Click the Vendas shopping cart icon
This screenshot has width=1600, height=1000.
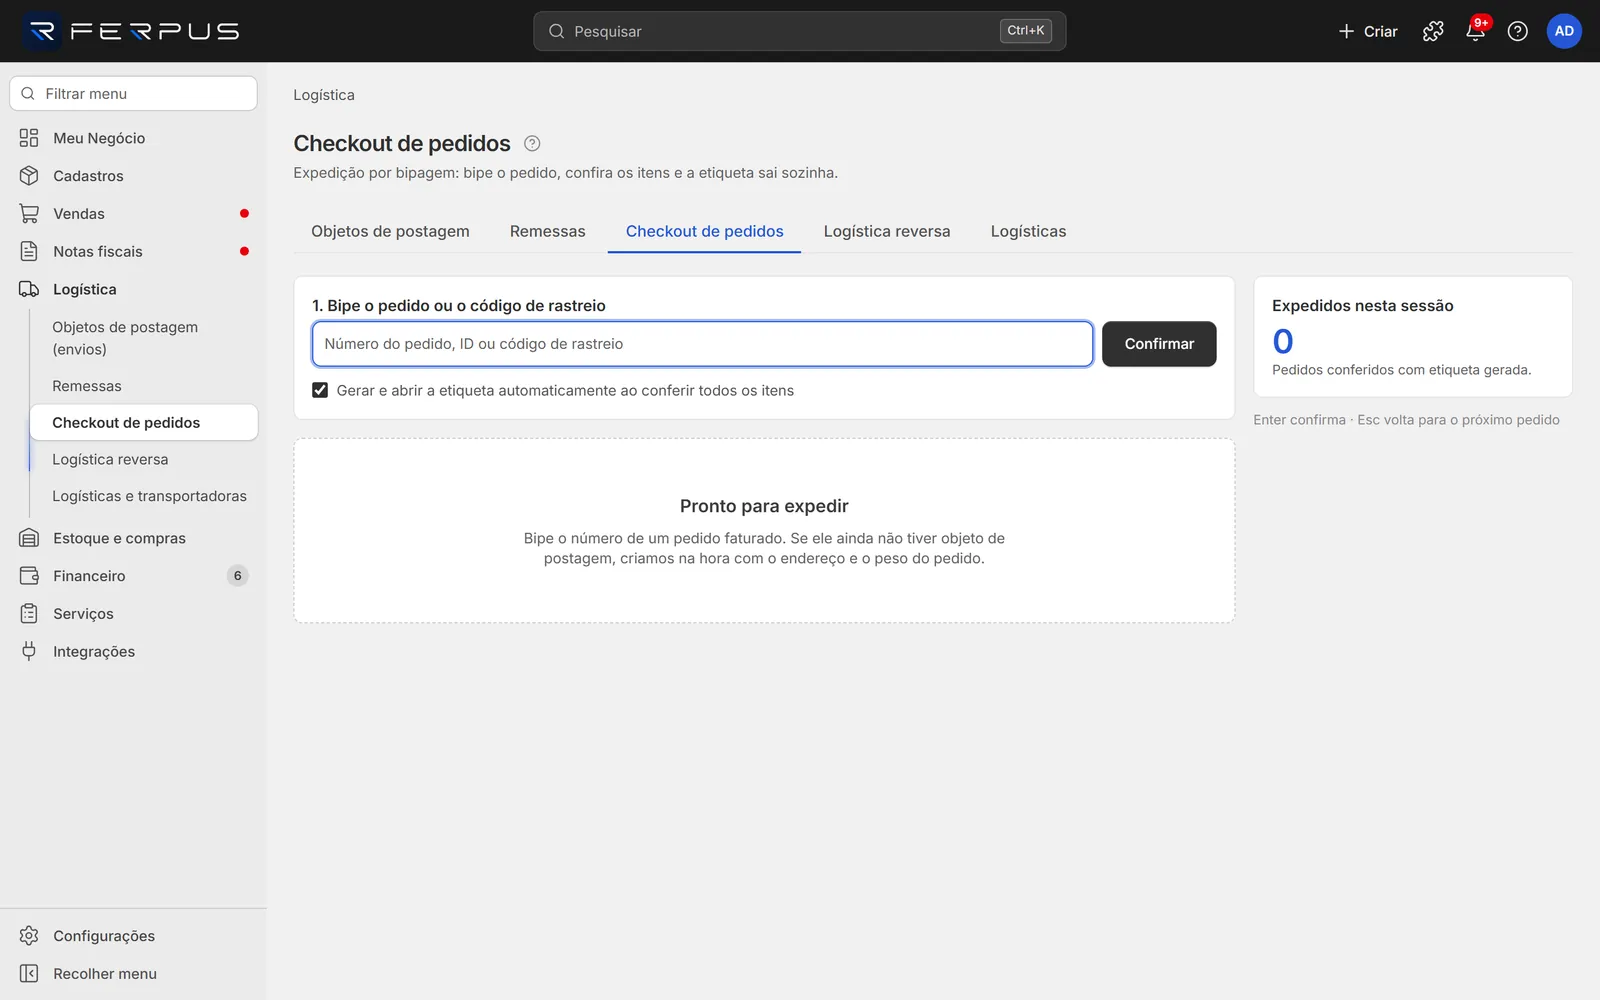29,214
